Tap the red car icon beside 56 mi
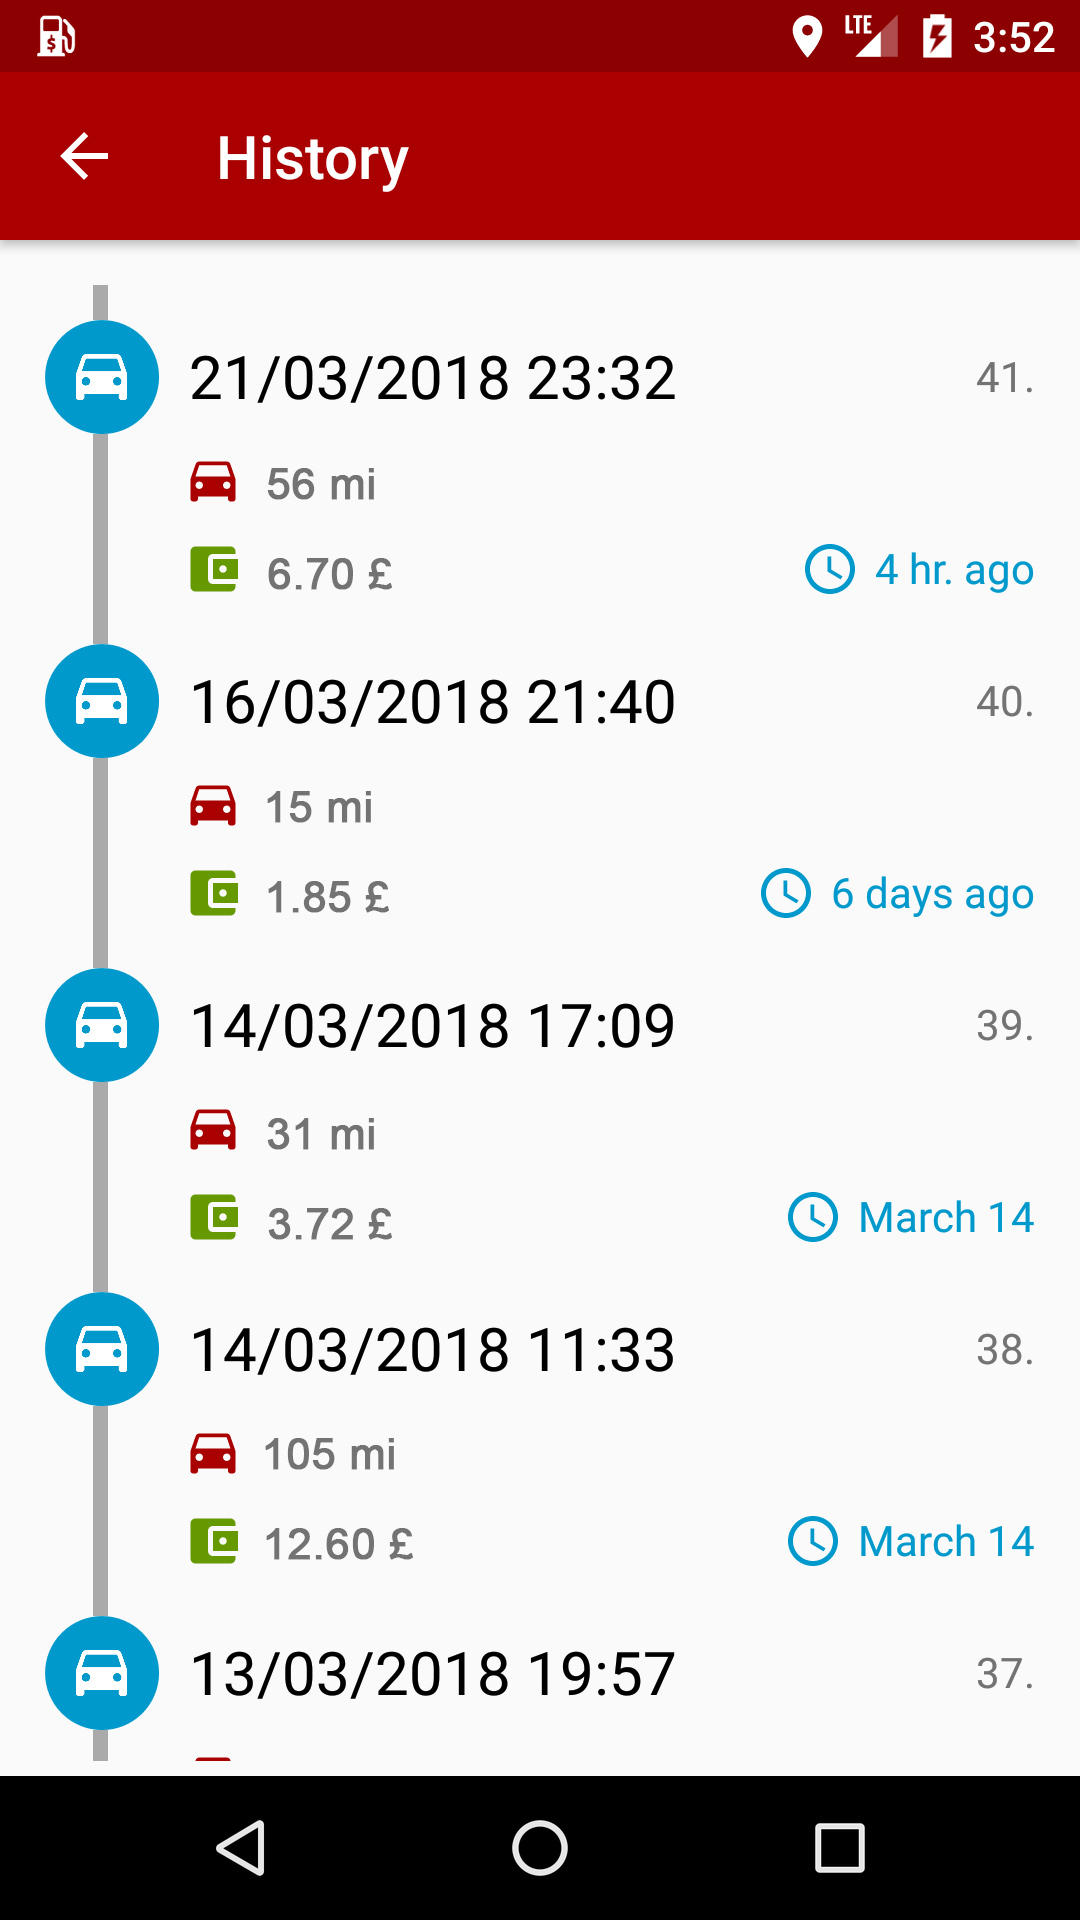The image size is (1080, 1920). (213, 482)
